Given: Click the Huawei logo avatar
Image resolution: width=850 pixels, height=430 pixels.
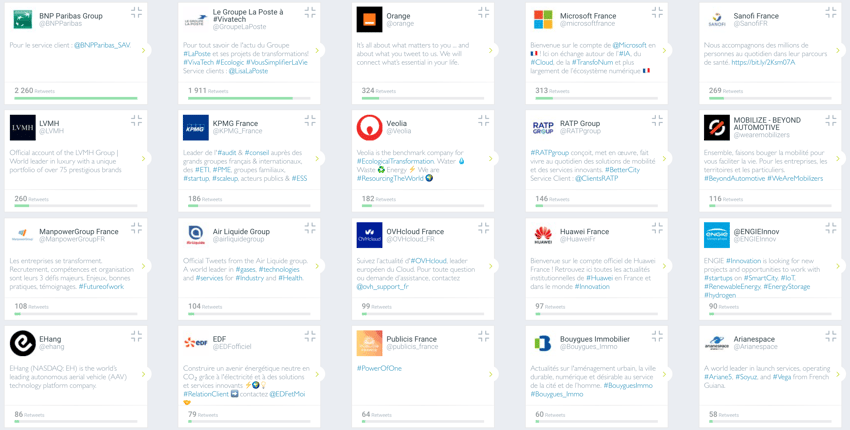Looking at the screenshot, I should point(543,235).
